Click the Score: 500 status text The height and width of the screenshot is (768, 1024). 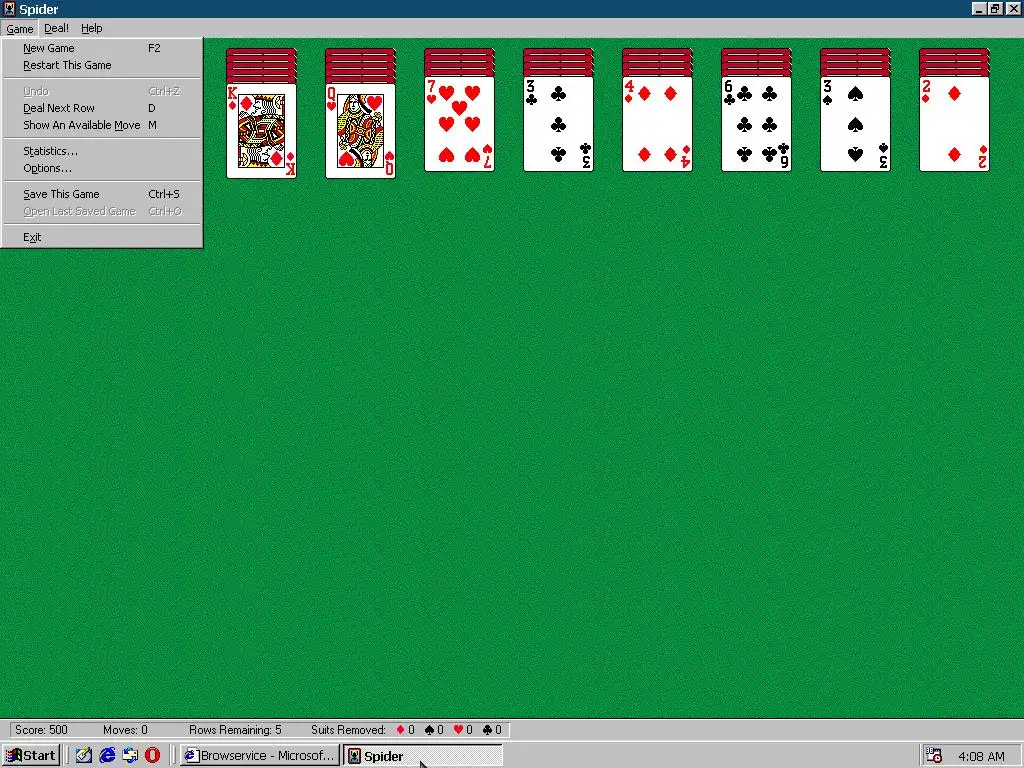(41, 729)
